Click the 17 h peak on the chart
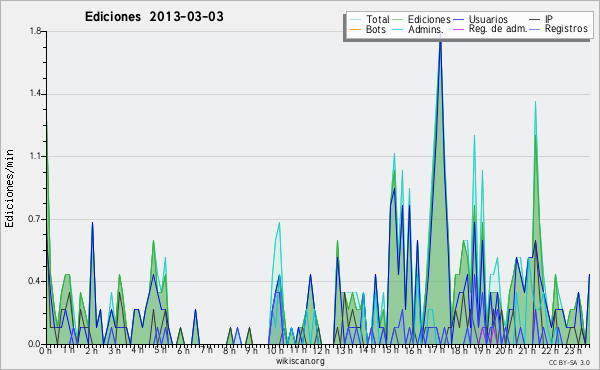Screen dimensions: 600x370 pos(440,40)
